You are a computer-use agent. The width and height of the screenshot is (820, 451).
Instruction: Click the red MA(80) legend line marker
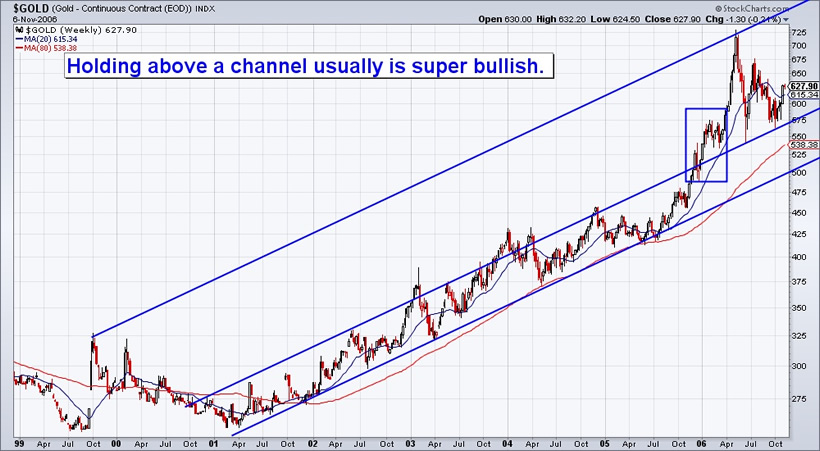18,48
